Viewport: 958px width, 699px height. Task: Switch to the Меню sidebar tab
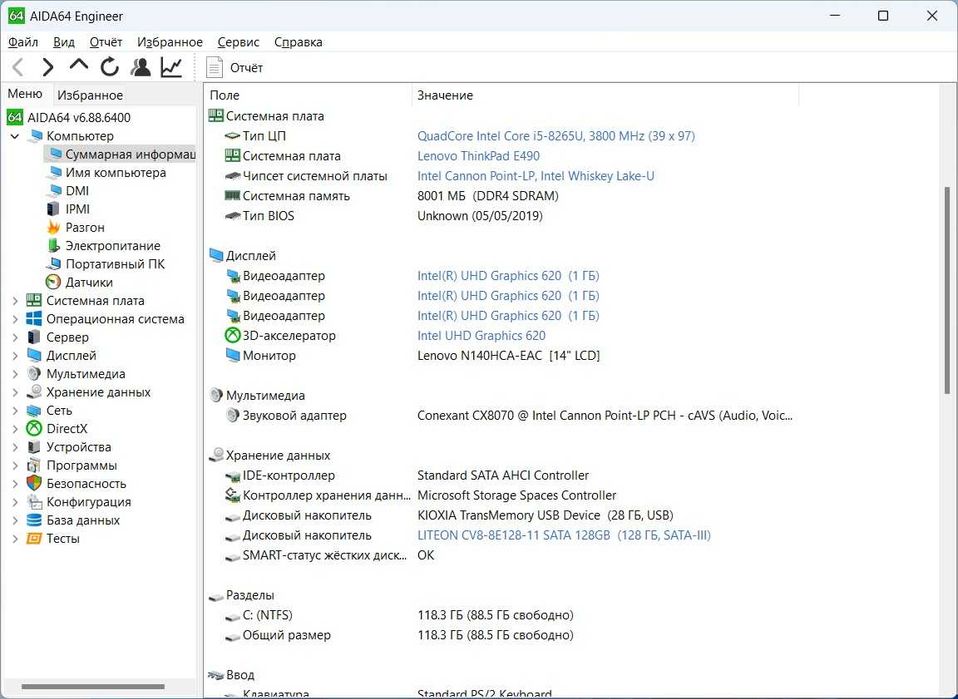point(25,93)
